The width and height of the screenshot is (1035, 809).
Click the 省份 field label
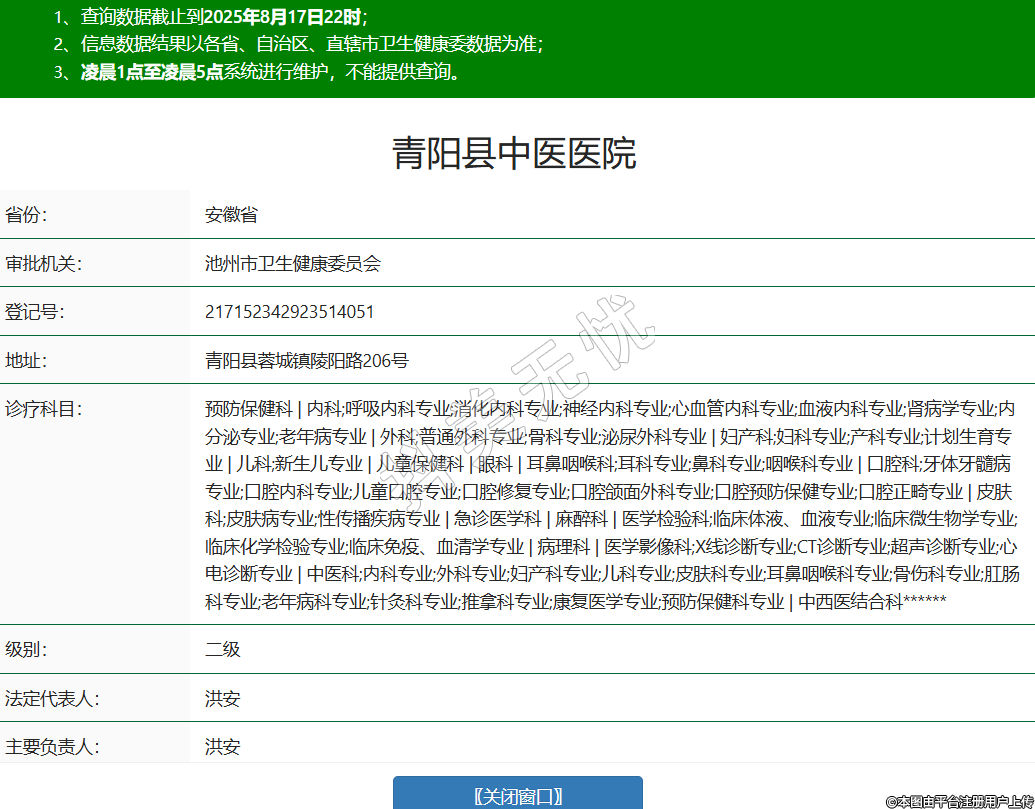coord(26,215)
